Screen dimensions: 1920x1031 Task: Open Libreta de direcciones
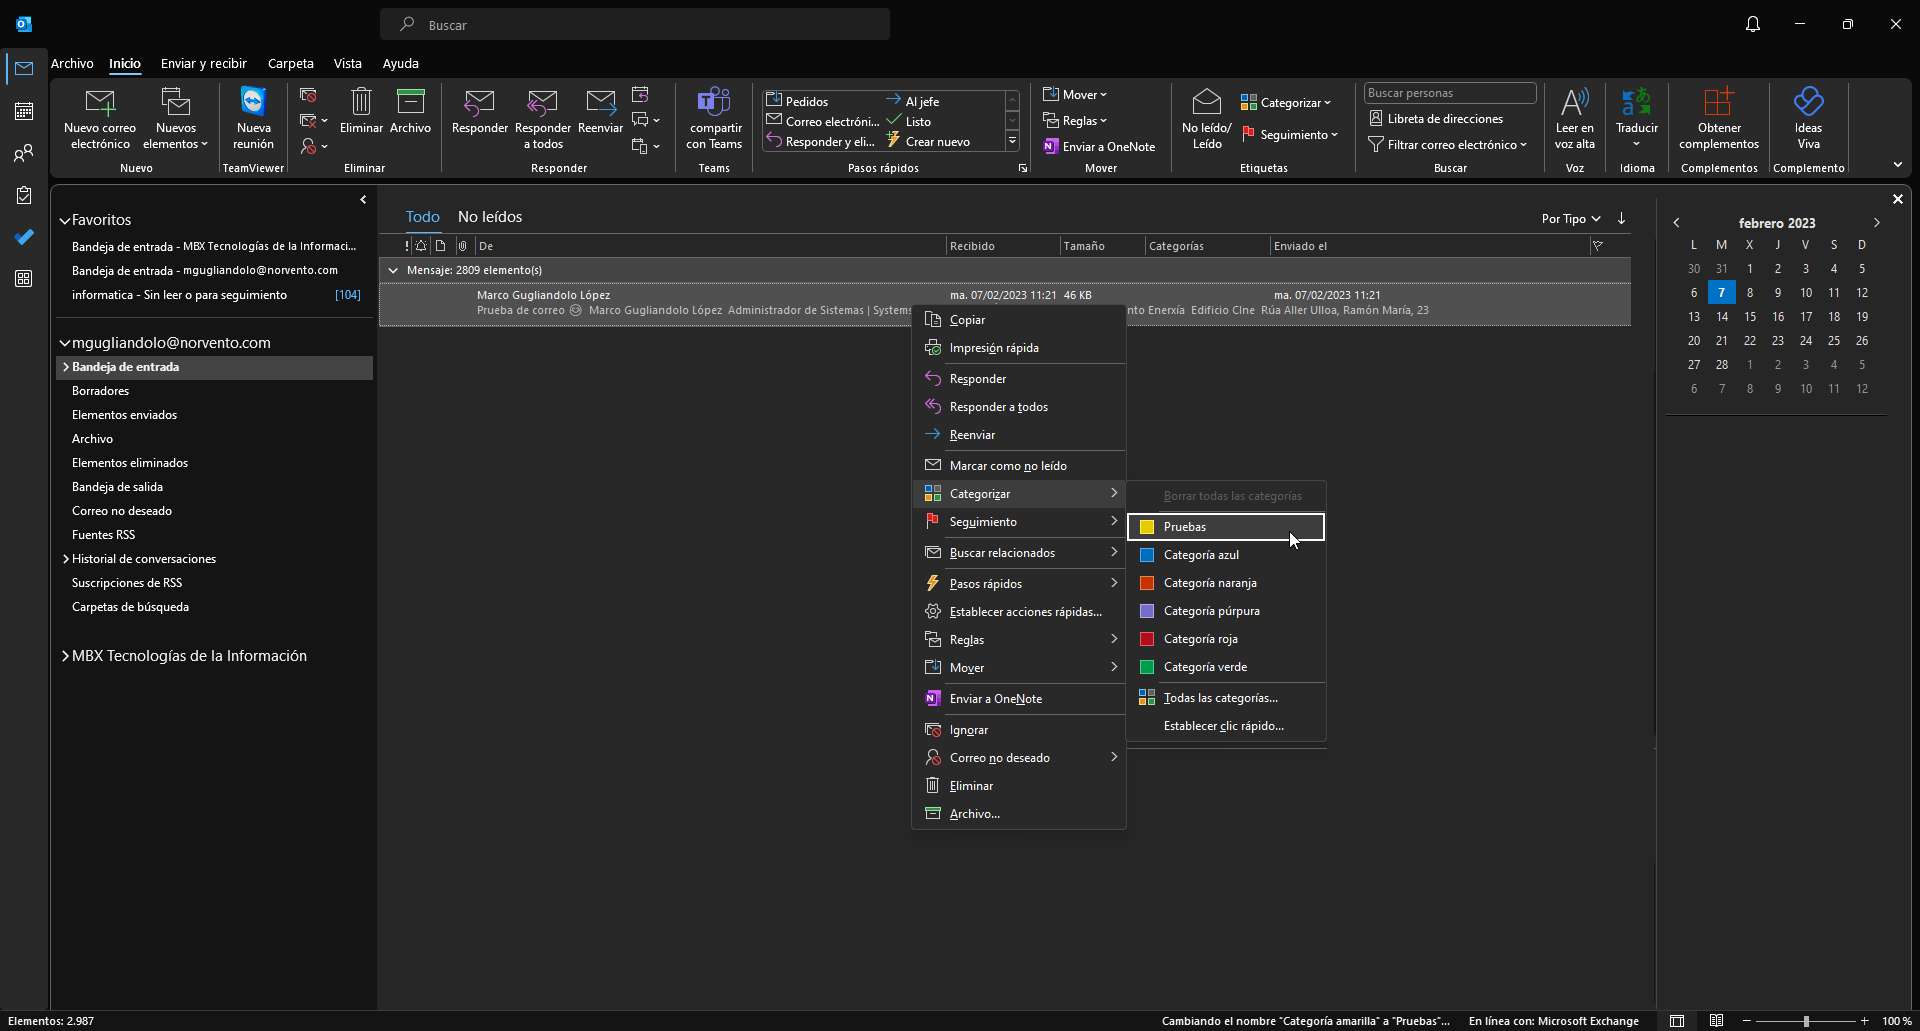tap(1436, 118)
